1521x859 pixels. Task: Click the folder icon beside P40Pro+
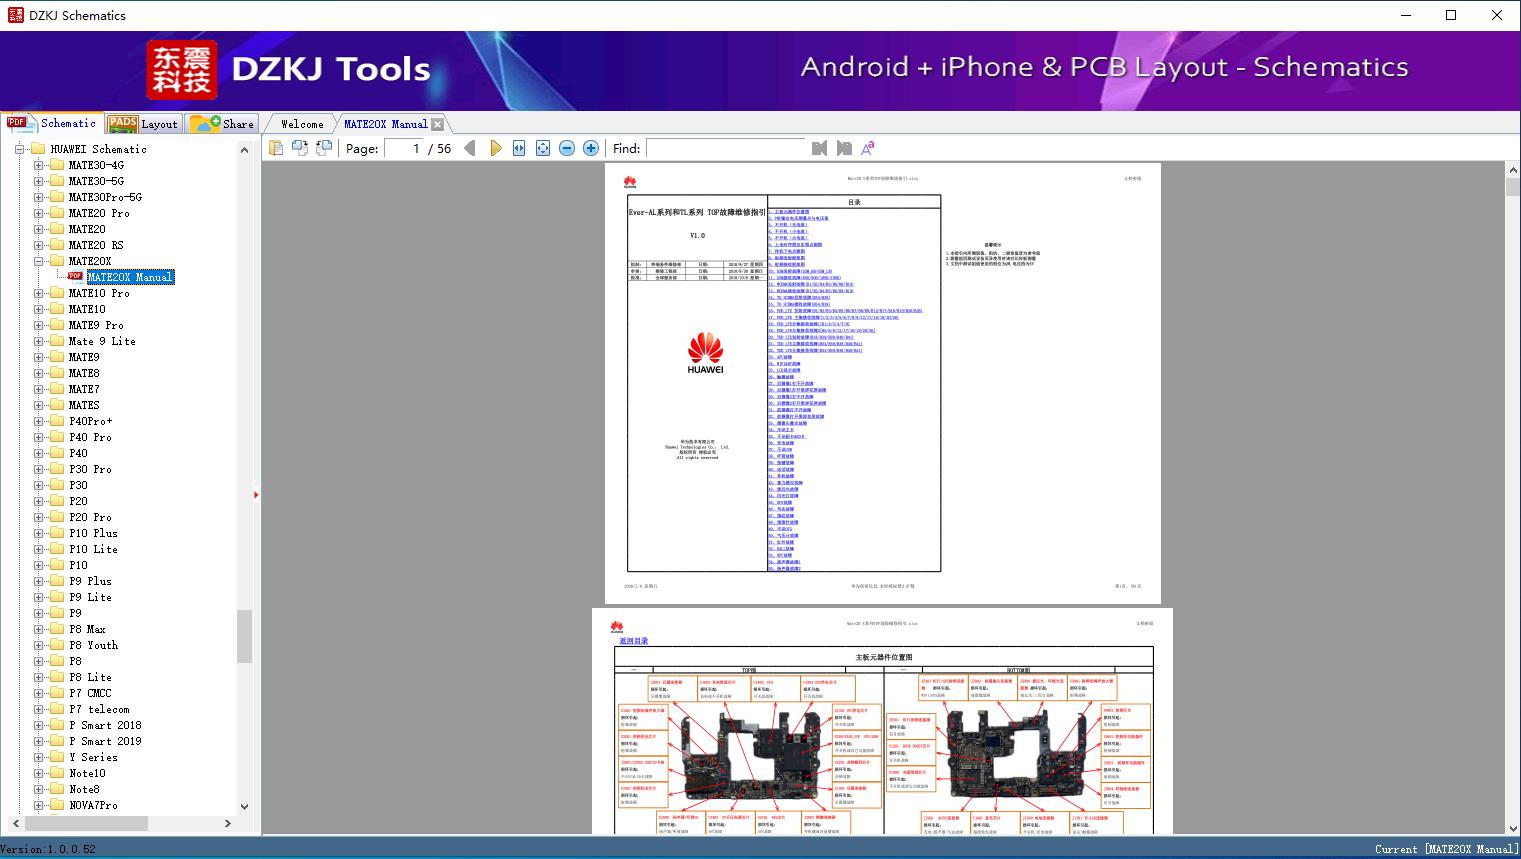pyautogui.click(x=57, y=421)
